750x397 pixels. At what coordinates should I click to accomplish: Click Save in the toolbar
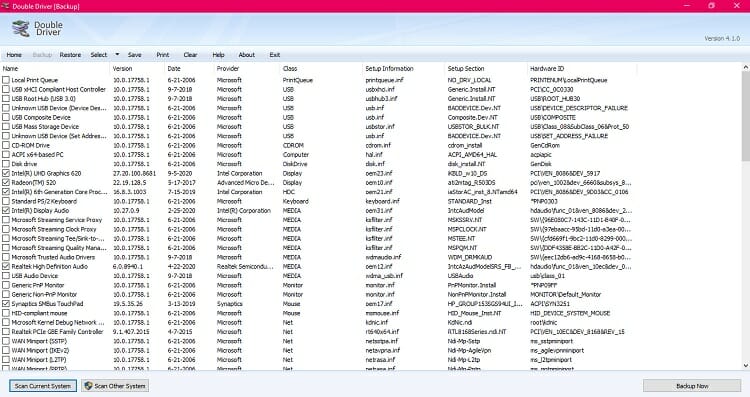135,55
